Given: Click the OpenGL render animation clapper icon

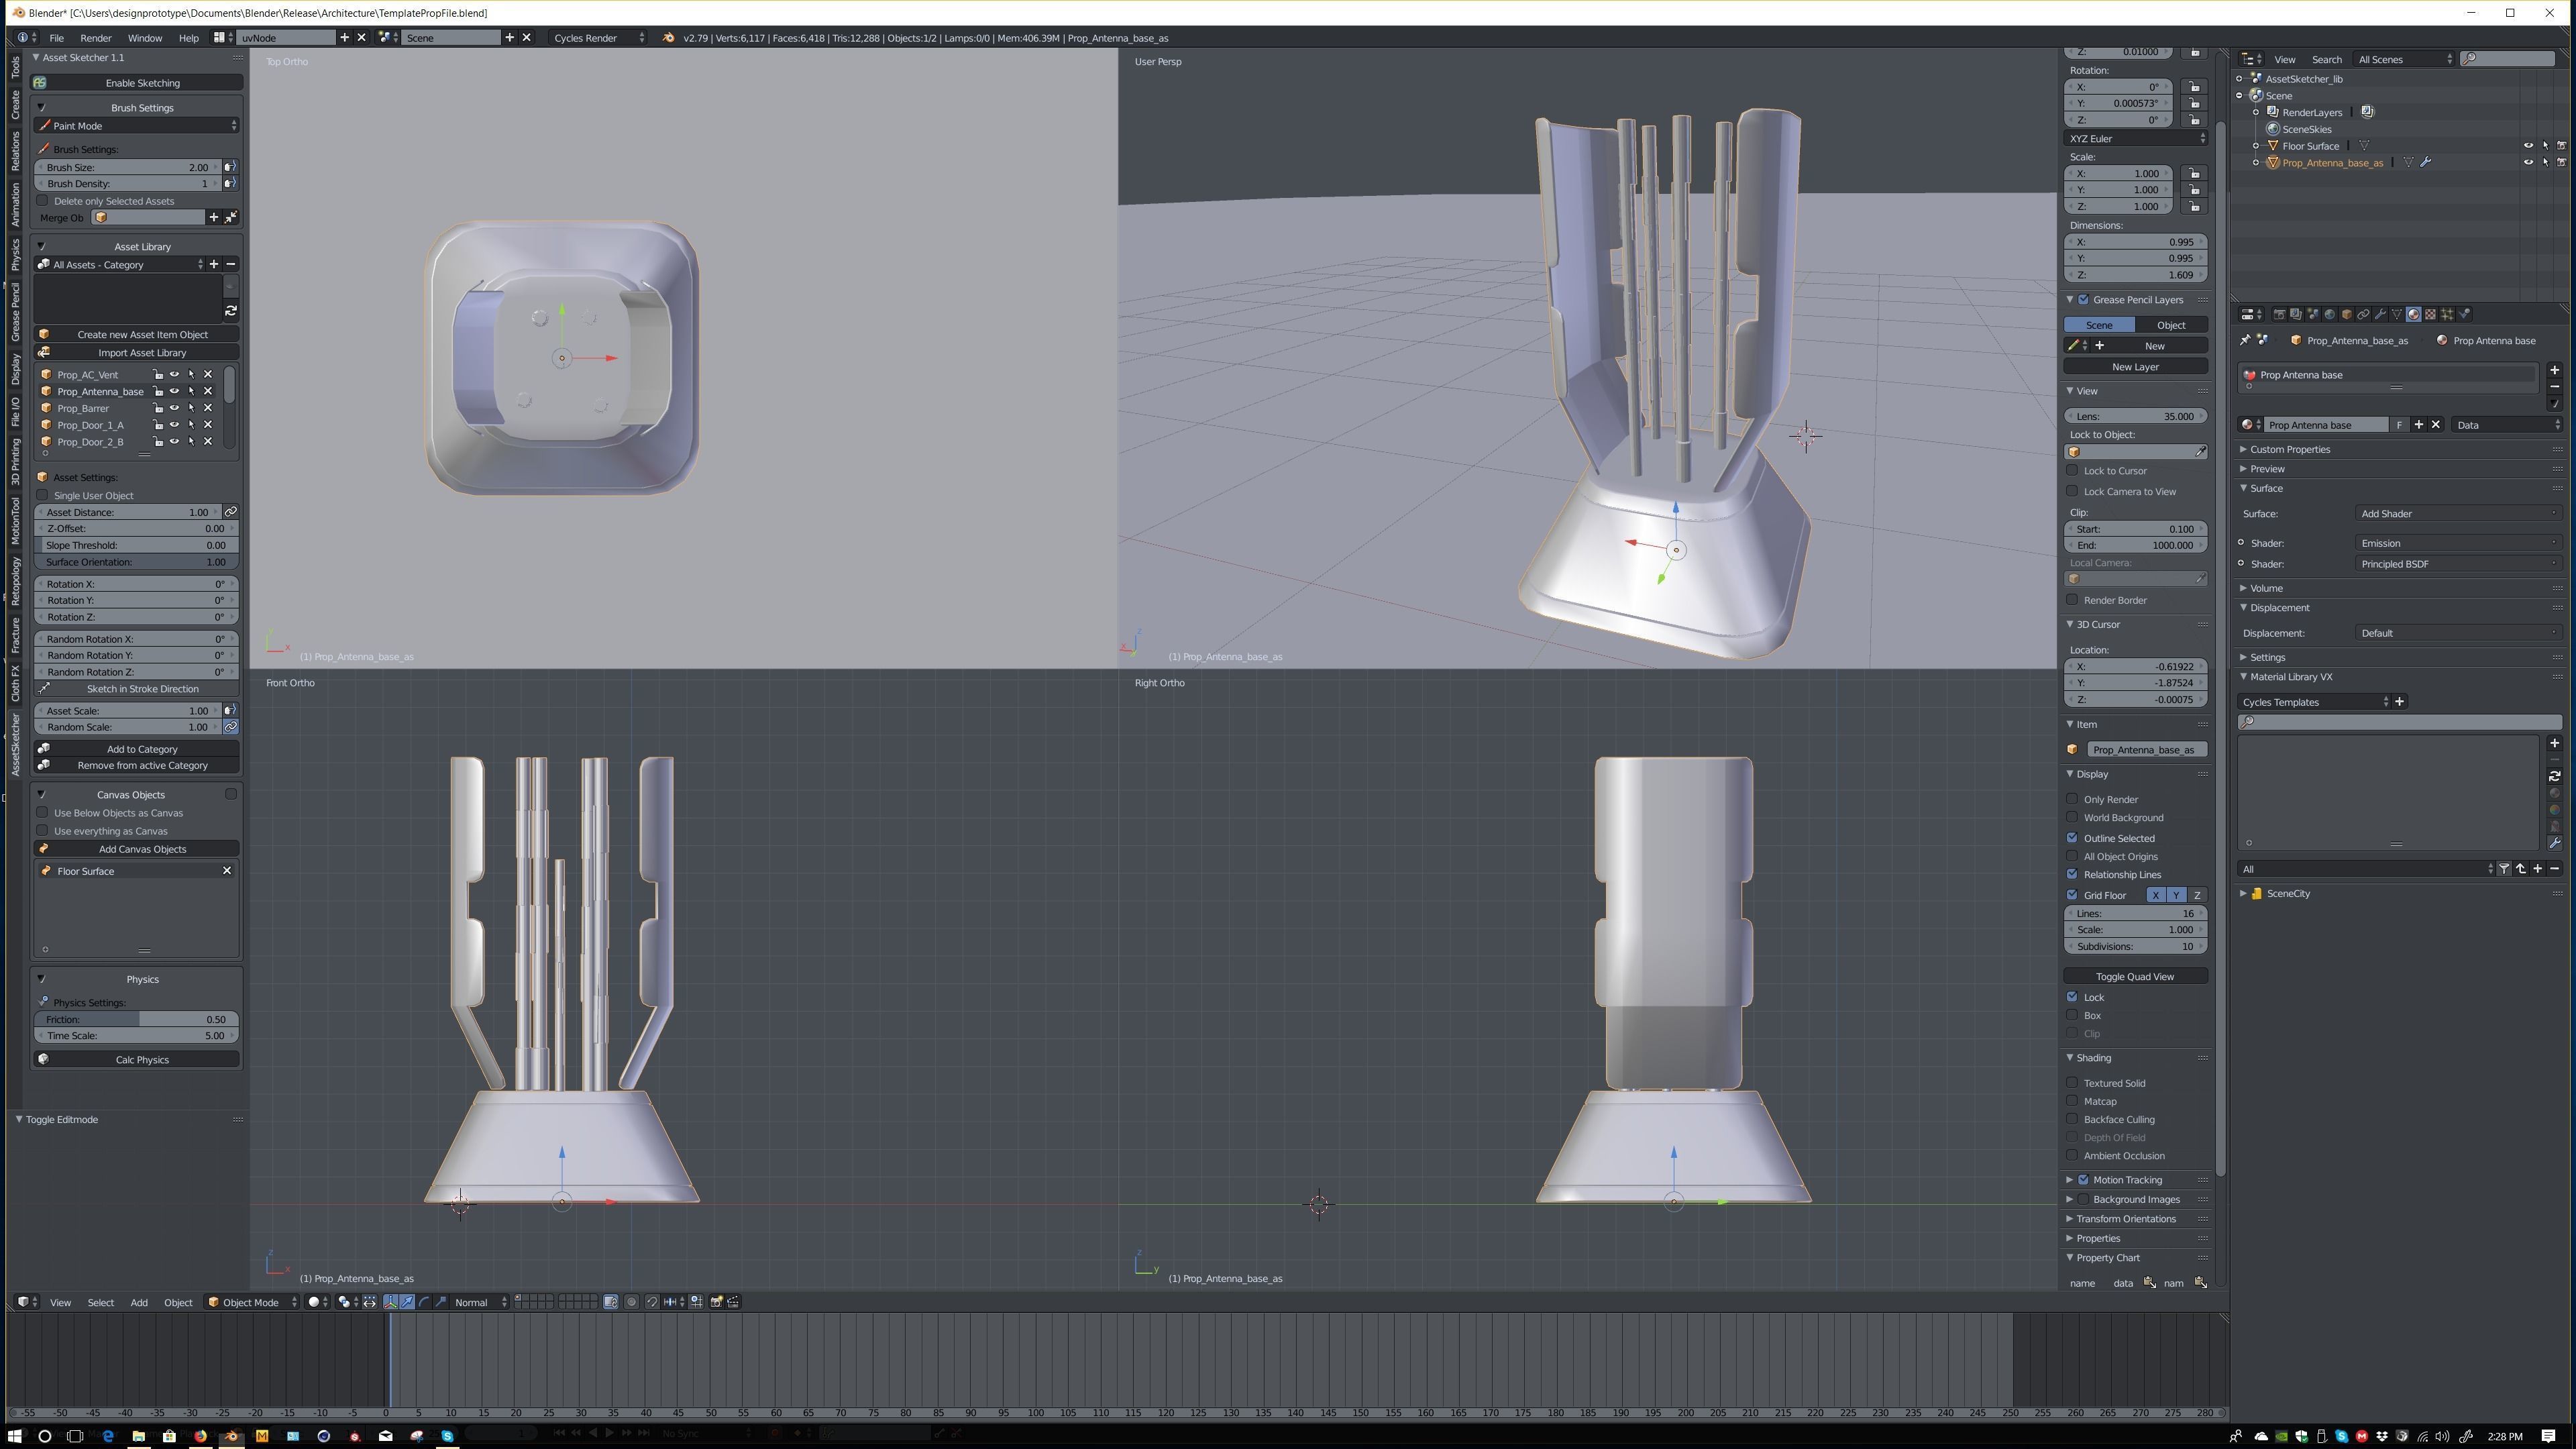Looking at the screenshot, I should coord(733,1302).
